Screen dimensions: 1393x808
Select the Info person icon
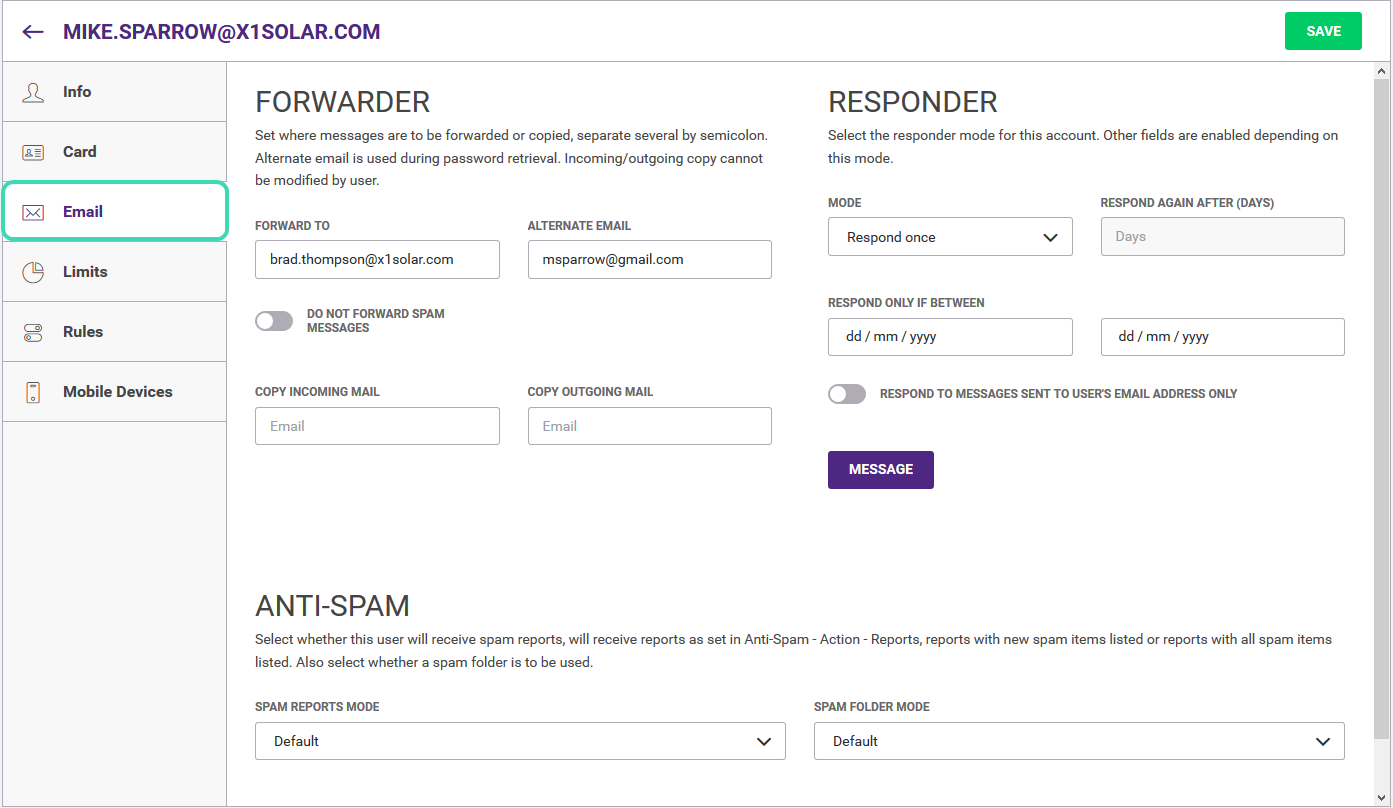(33, 92)
